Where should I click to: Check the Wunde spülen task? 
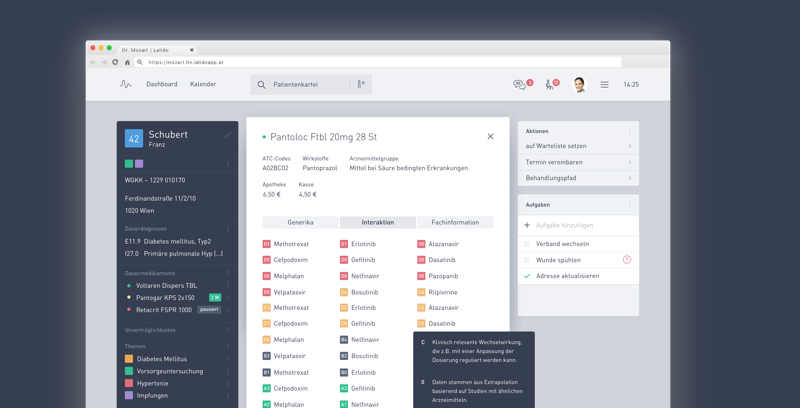click(527, 260)
